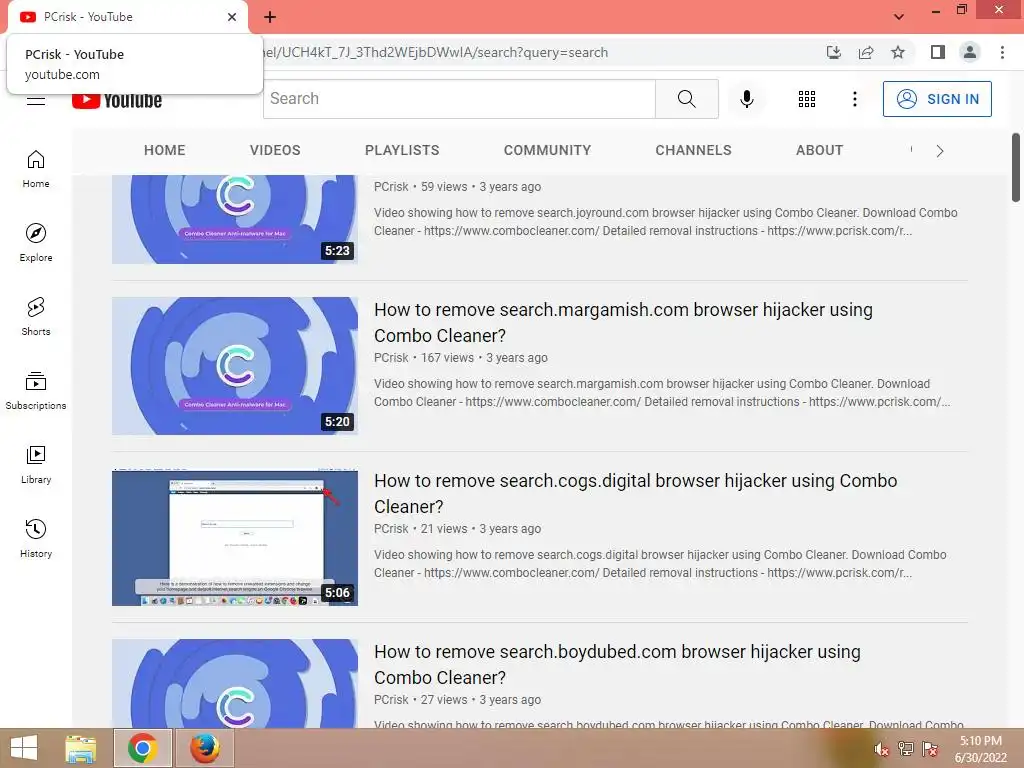Start voice search with microphone icon

point(746,99)
